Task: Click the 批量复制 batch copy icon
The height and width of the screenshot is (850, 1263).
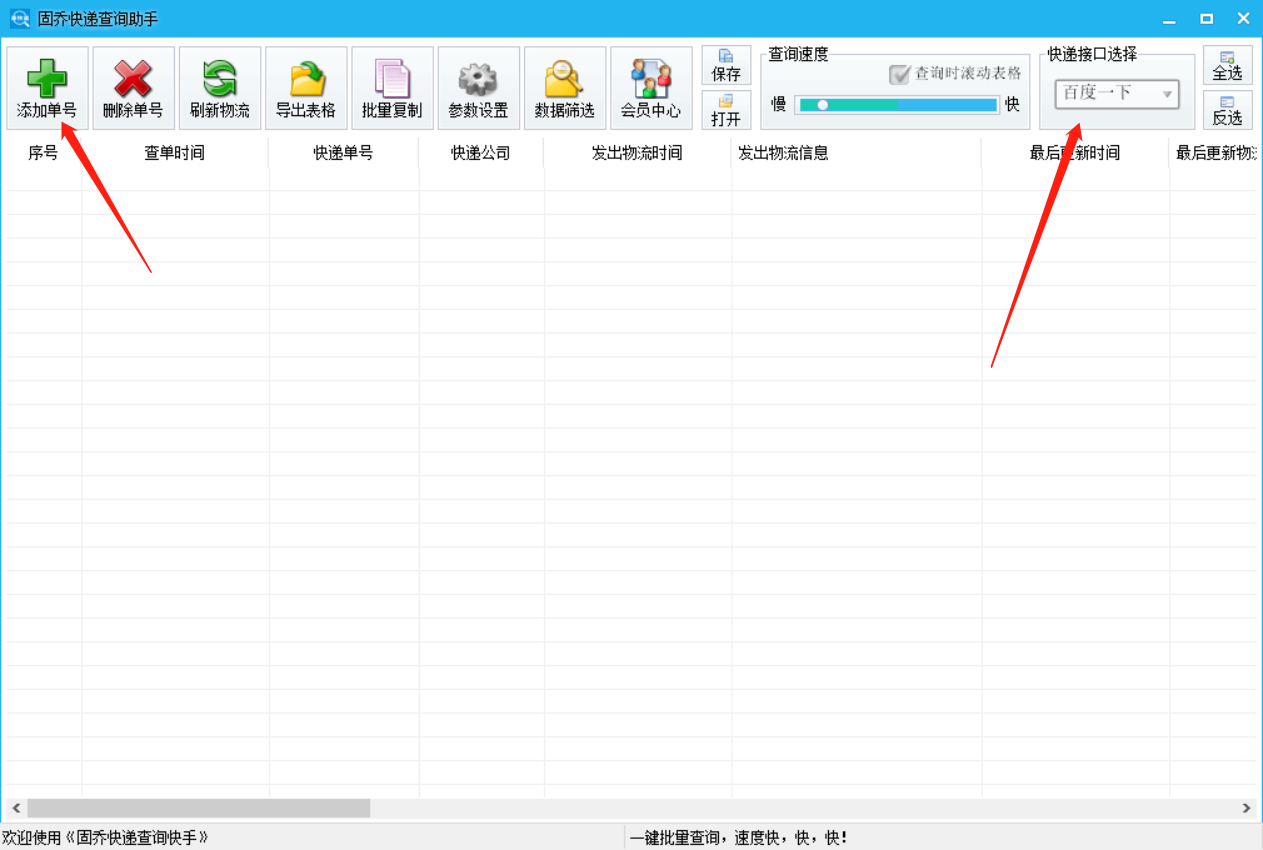Action: point(392,87)
